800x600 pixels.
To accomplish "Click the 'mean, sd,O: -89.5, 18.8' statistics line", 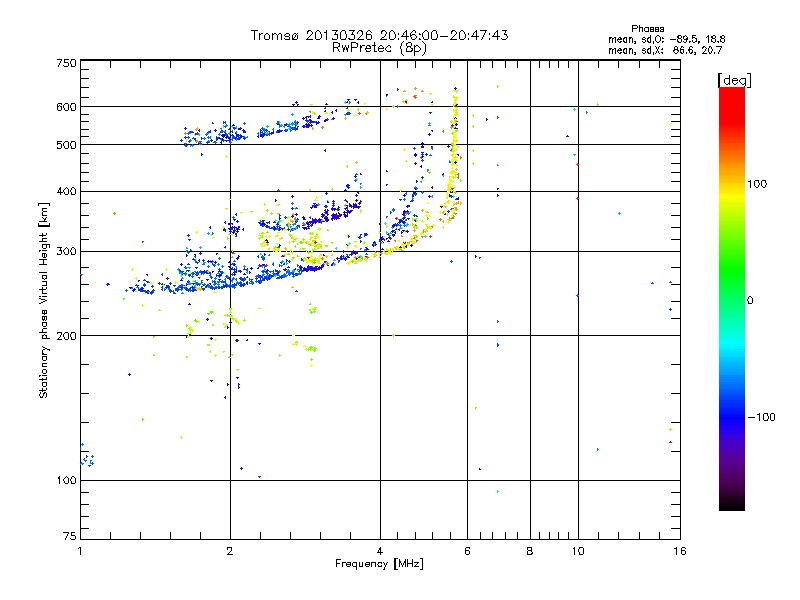I will coord(666,39).
